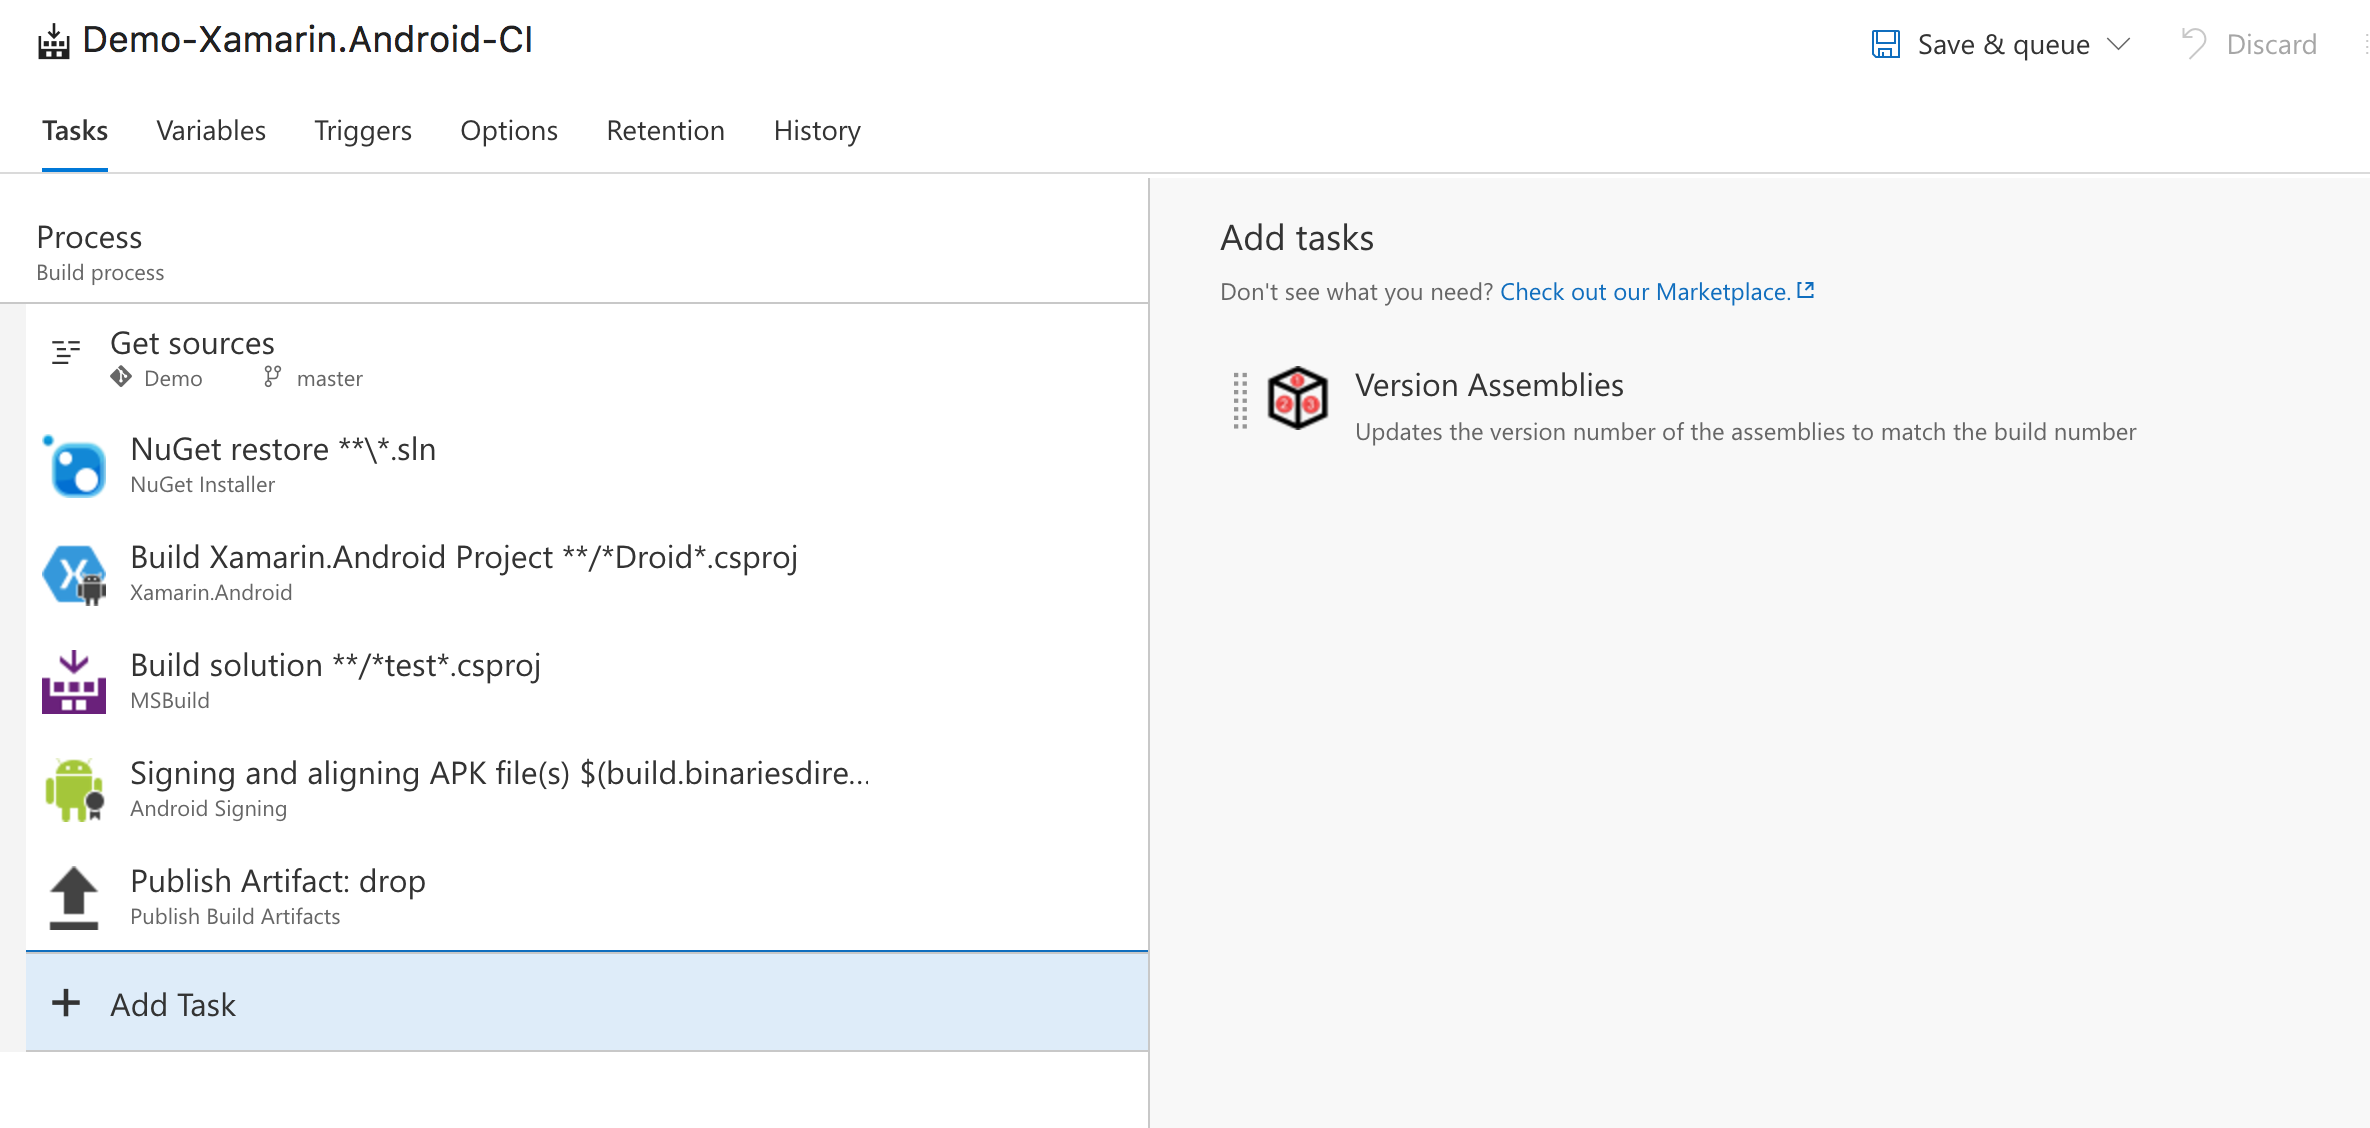Click the Xamarin.Android build task icon
Image resolution: width=2370 pixels, height=1128 pixels.
(x=75, y=573)
